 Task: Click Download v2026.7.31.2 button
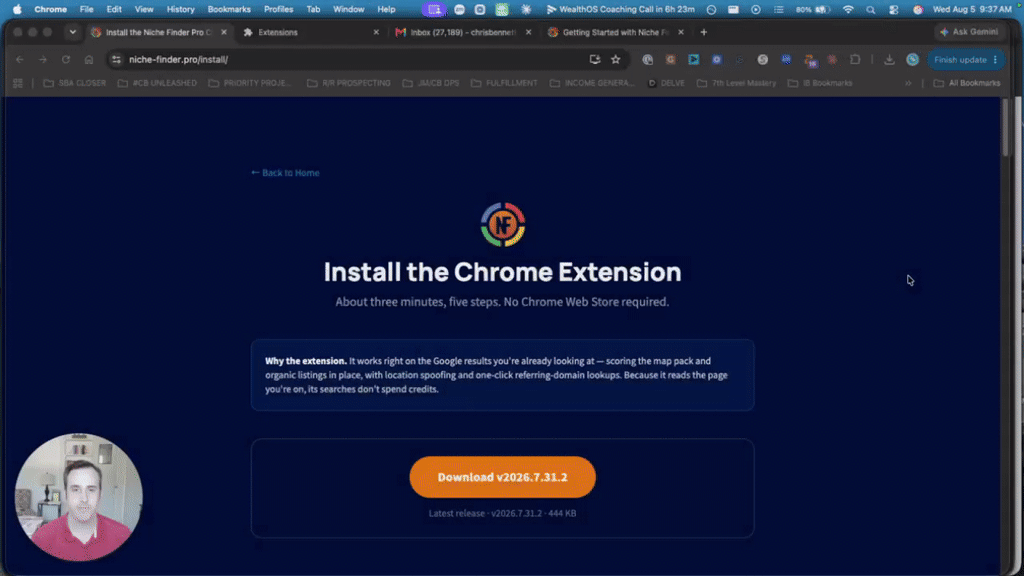coord(502,477)
